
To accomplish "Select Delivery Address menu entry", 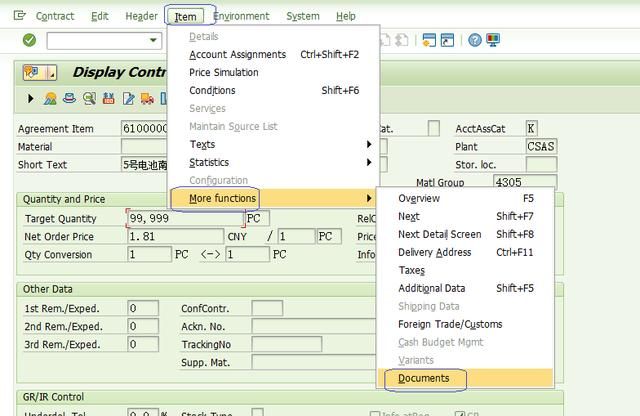I will coord(434,252).
